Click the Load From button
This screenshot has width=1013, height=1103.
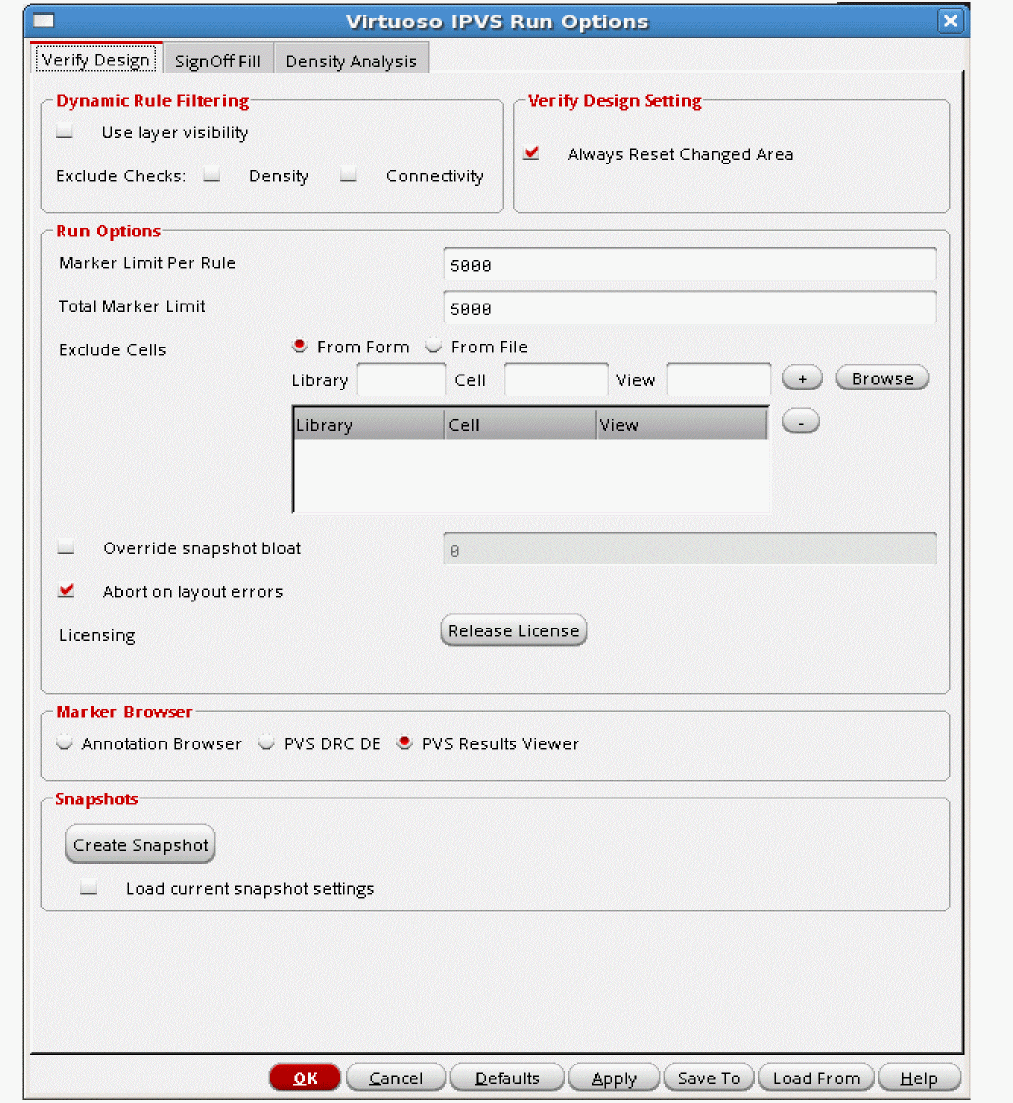coord(817,1078)
